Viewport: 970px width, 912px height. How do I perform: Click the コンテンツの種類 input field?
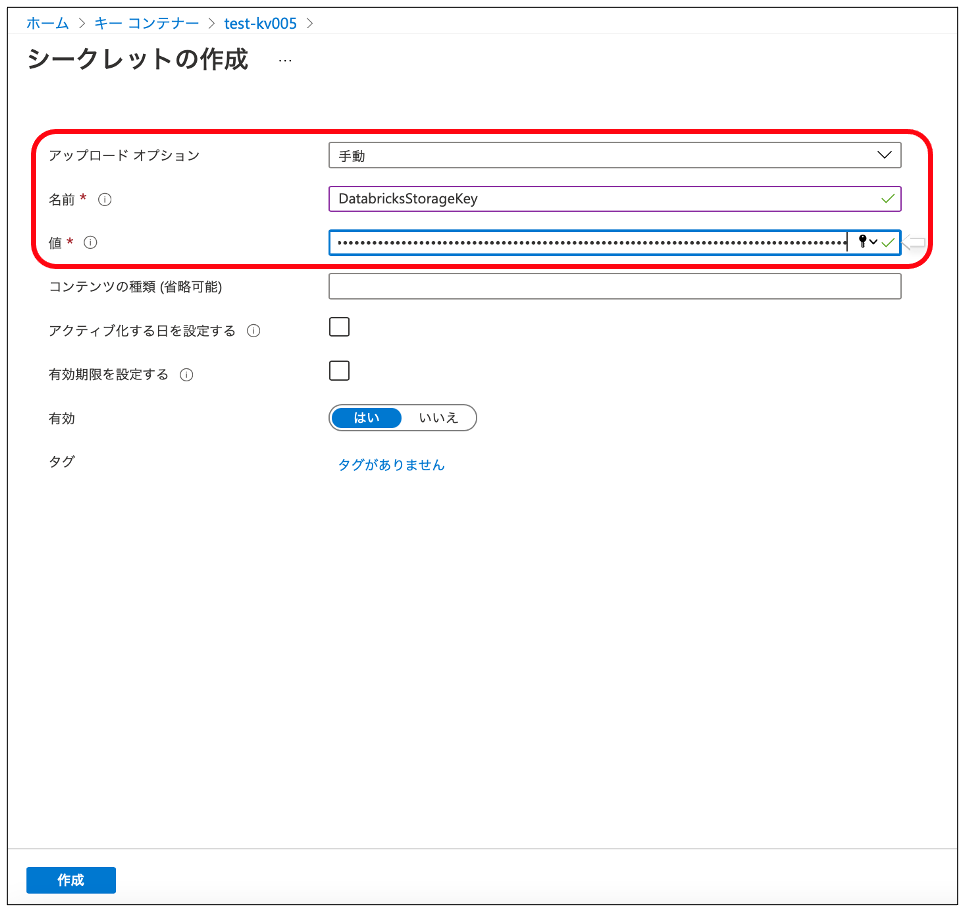[x=615, y=286]
